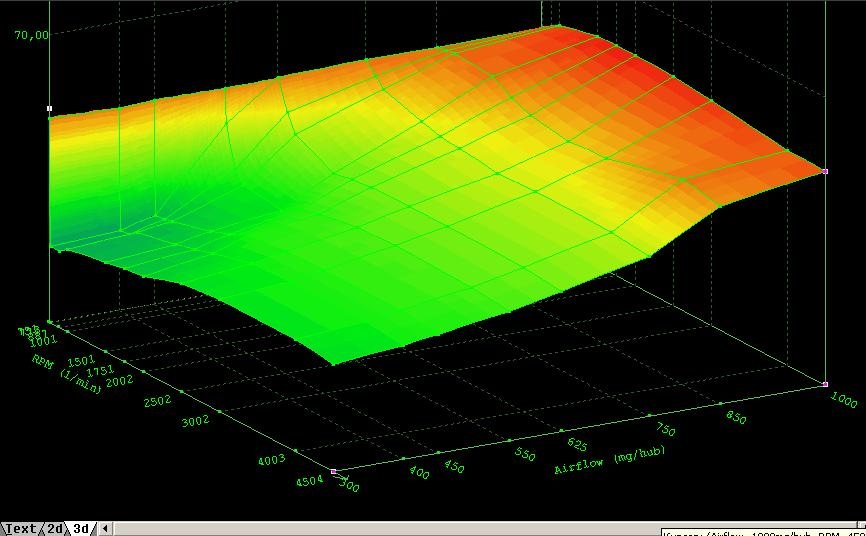Click the 1501 RPM axis value
The height and width of the screenshot is (536, 866).
tap(81, 361)
